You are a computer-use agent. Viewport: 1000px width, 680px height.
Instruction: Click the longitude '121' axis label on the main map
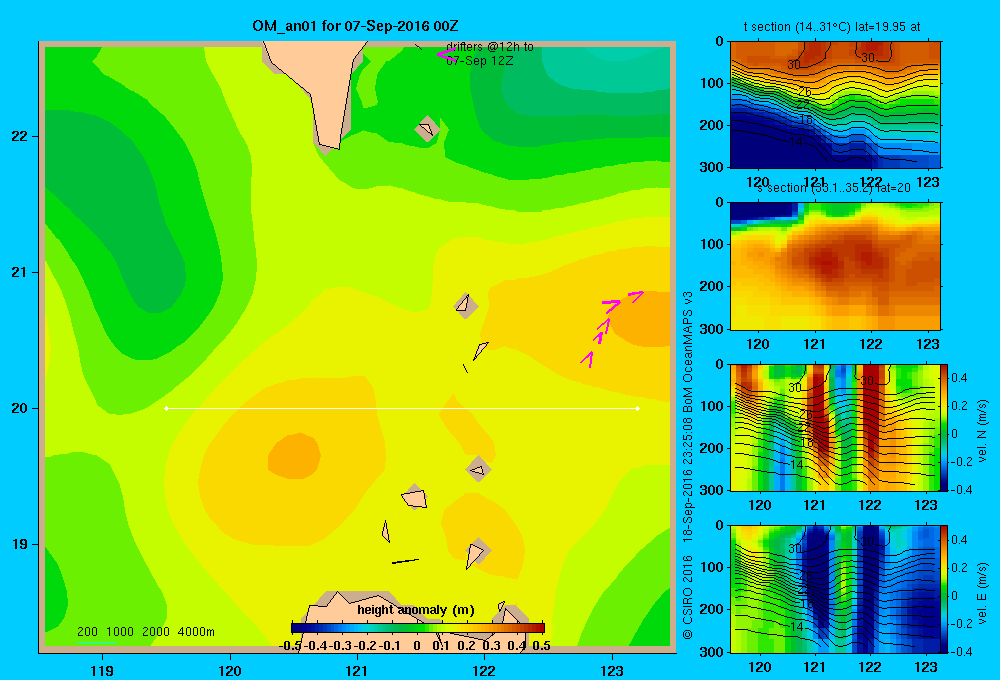pos(357,670)
